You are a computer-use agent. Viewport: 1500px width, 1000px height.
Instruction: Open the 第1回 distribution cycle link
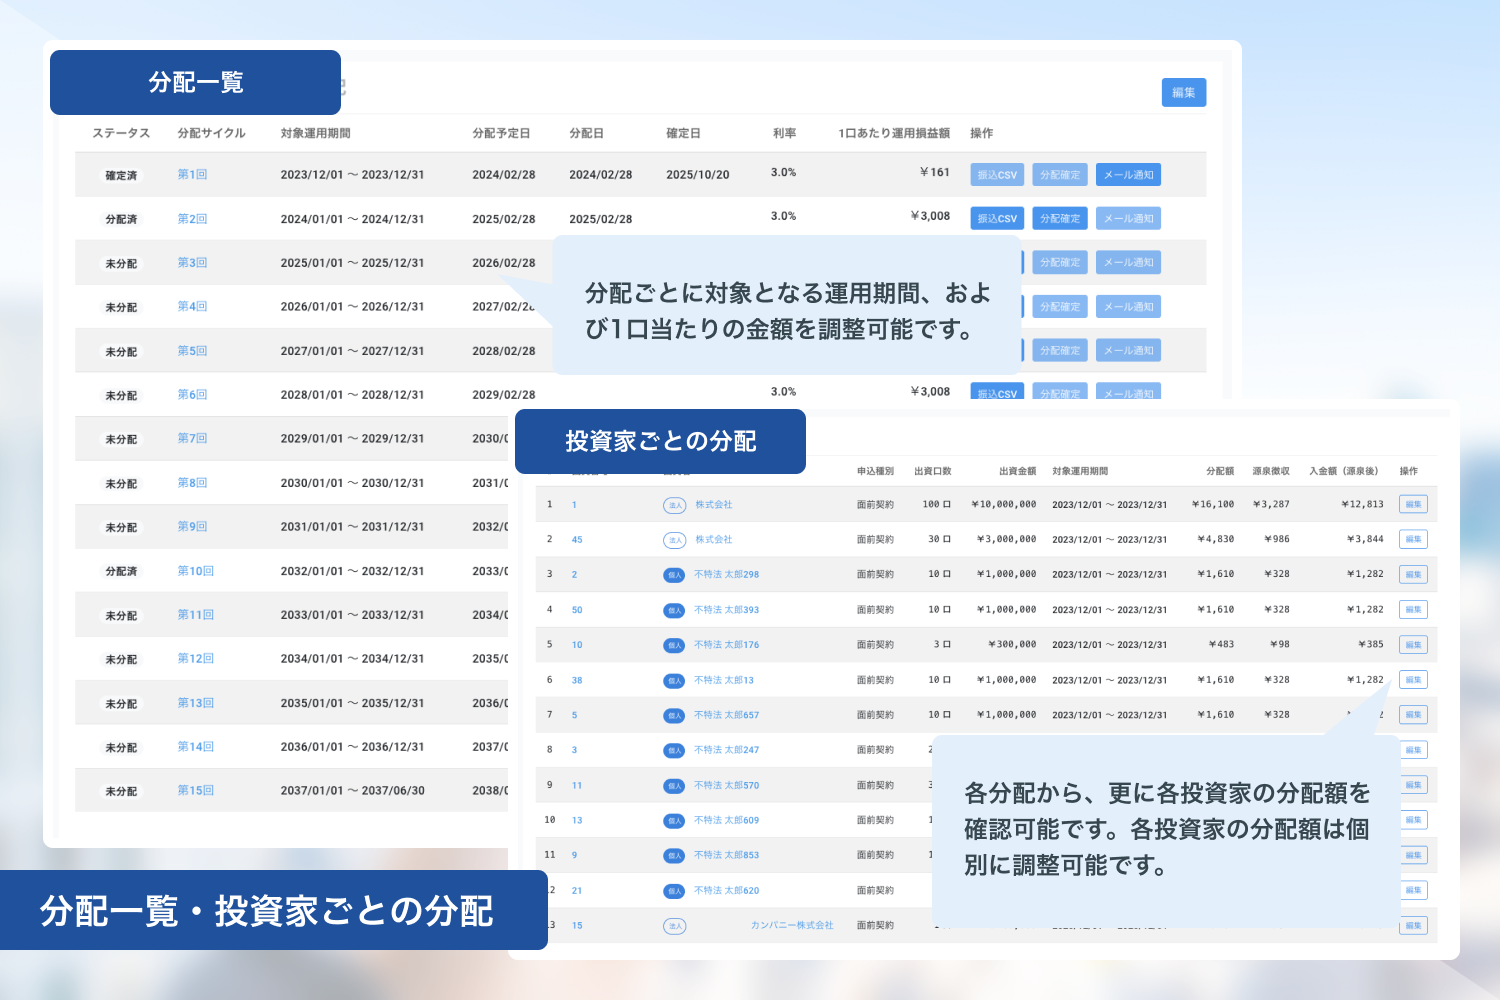(x=192, y=175)
